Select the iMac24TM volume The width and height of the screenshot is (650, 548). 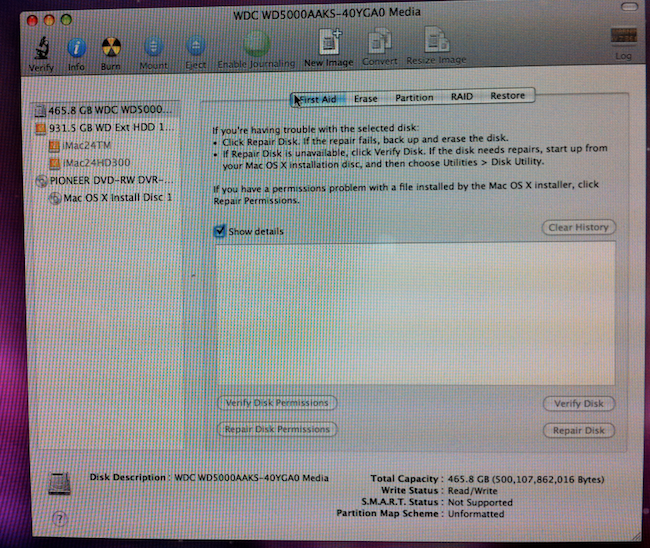point(106,145)
